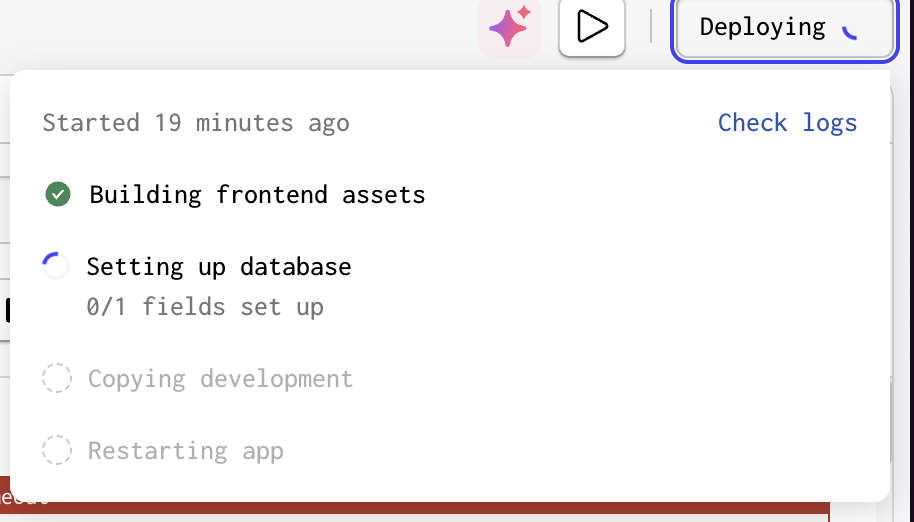
Task: Click the AI sparkle assistant icon
Action: [x=509, y=27]
